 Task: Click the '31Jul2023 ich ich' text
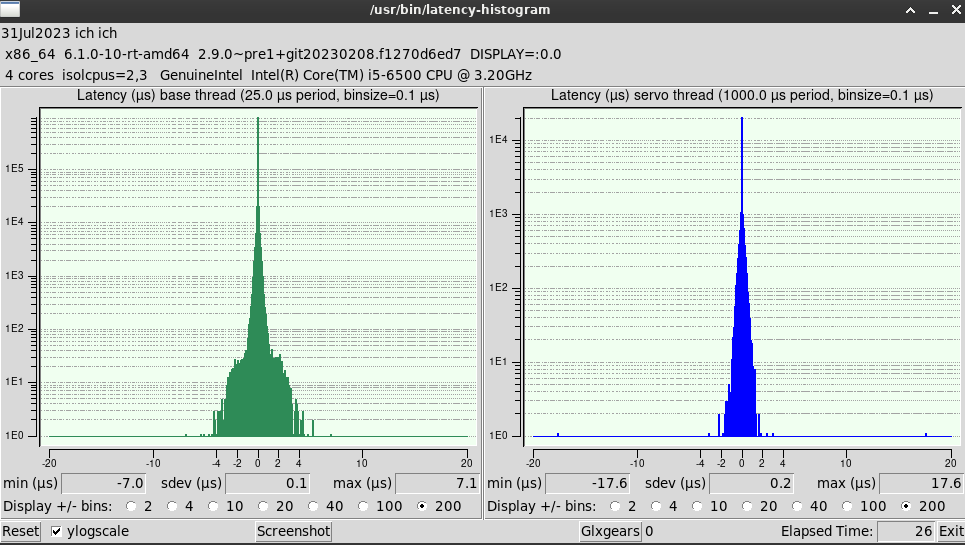coord(59,33)
